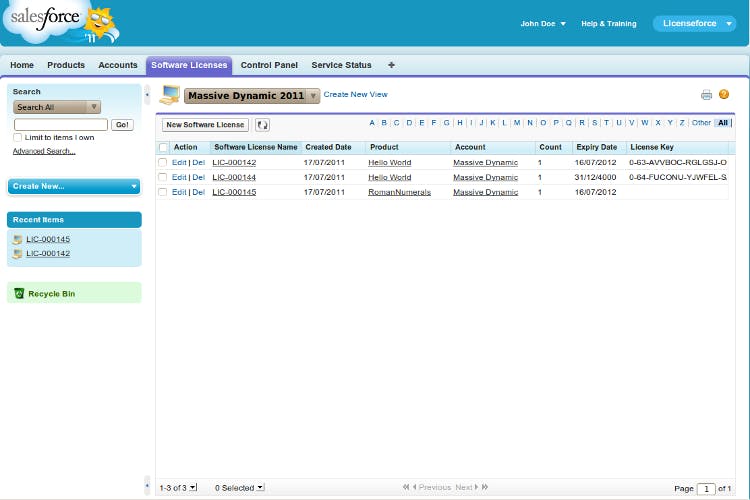The width and height of the screenshot is (750, 500).
Task: Select the Software Licenses tab
Action: pyautogui.click(x=189, y=65)
